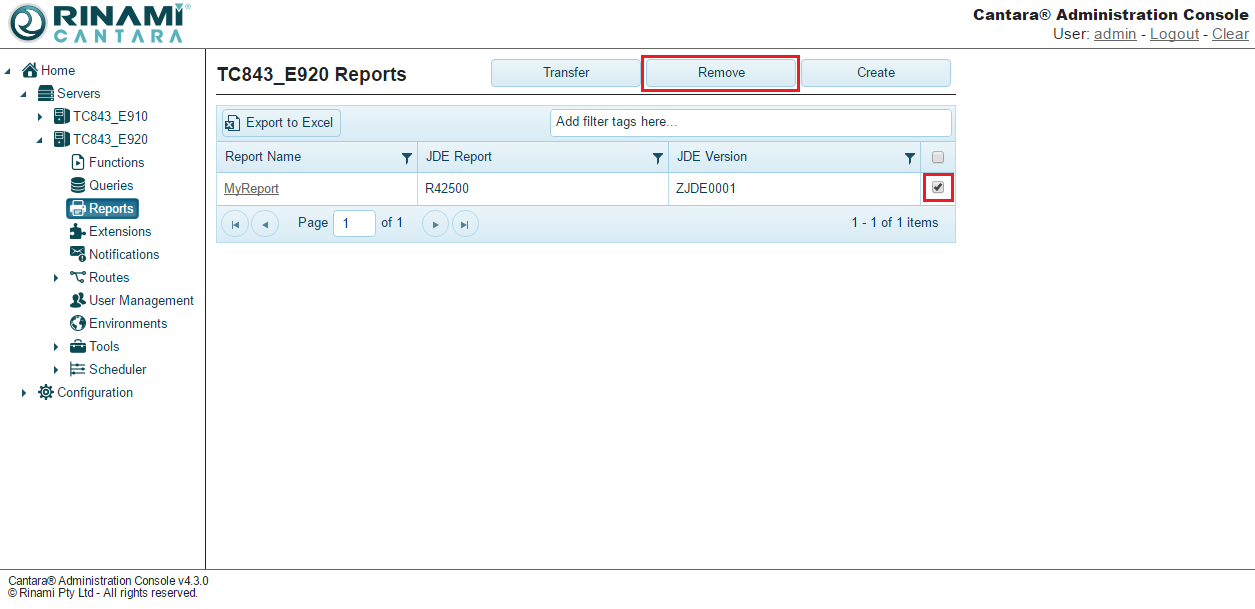
Task: Click the Export to Excel icon
Action: (233, 123)
